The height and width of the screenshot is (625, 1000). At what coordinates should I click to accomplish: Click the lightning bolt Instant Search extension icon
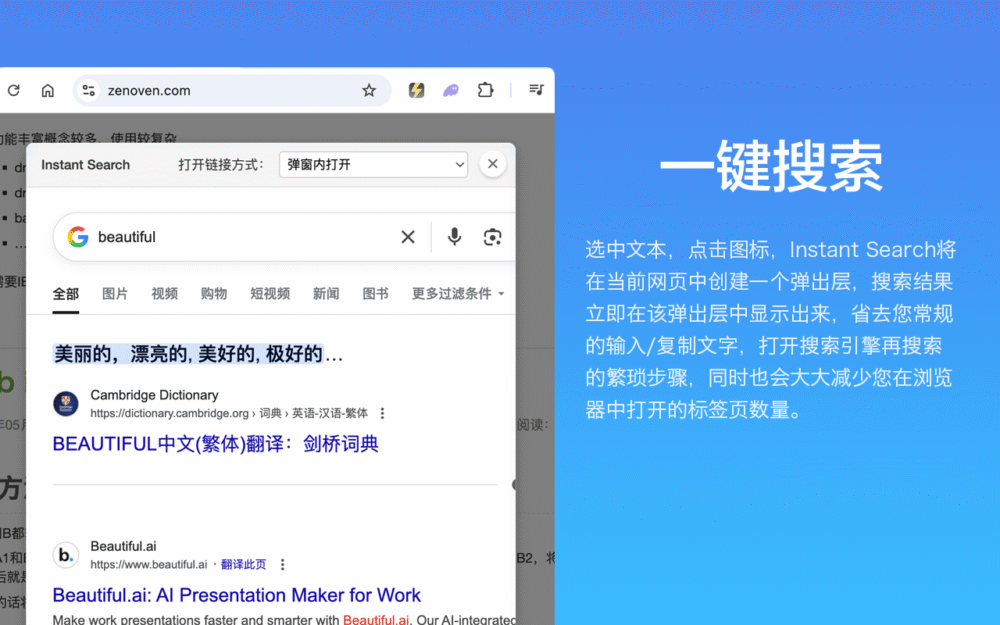[416, 91]
